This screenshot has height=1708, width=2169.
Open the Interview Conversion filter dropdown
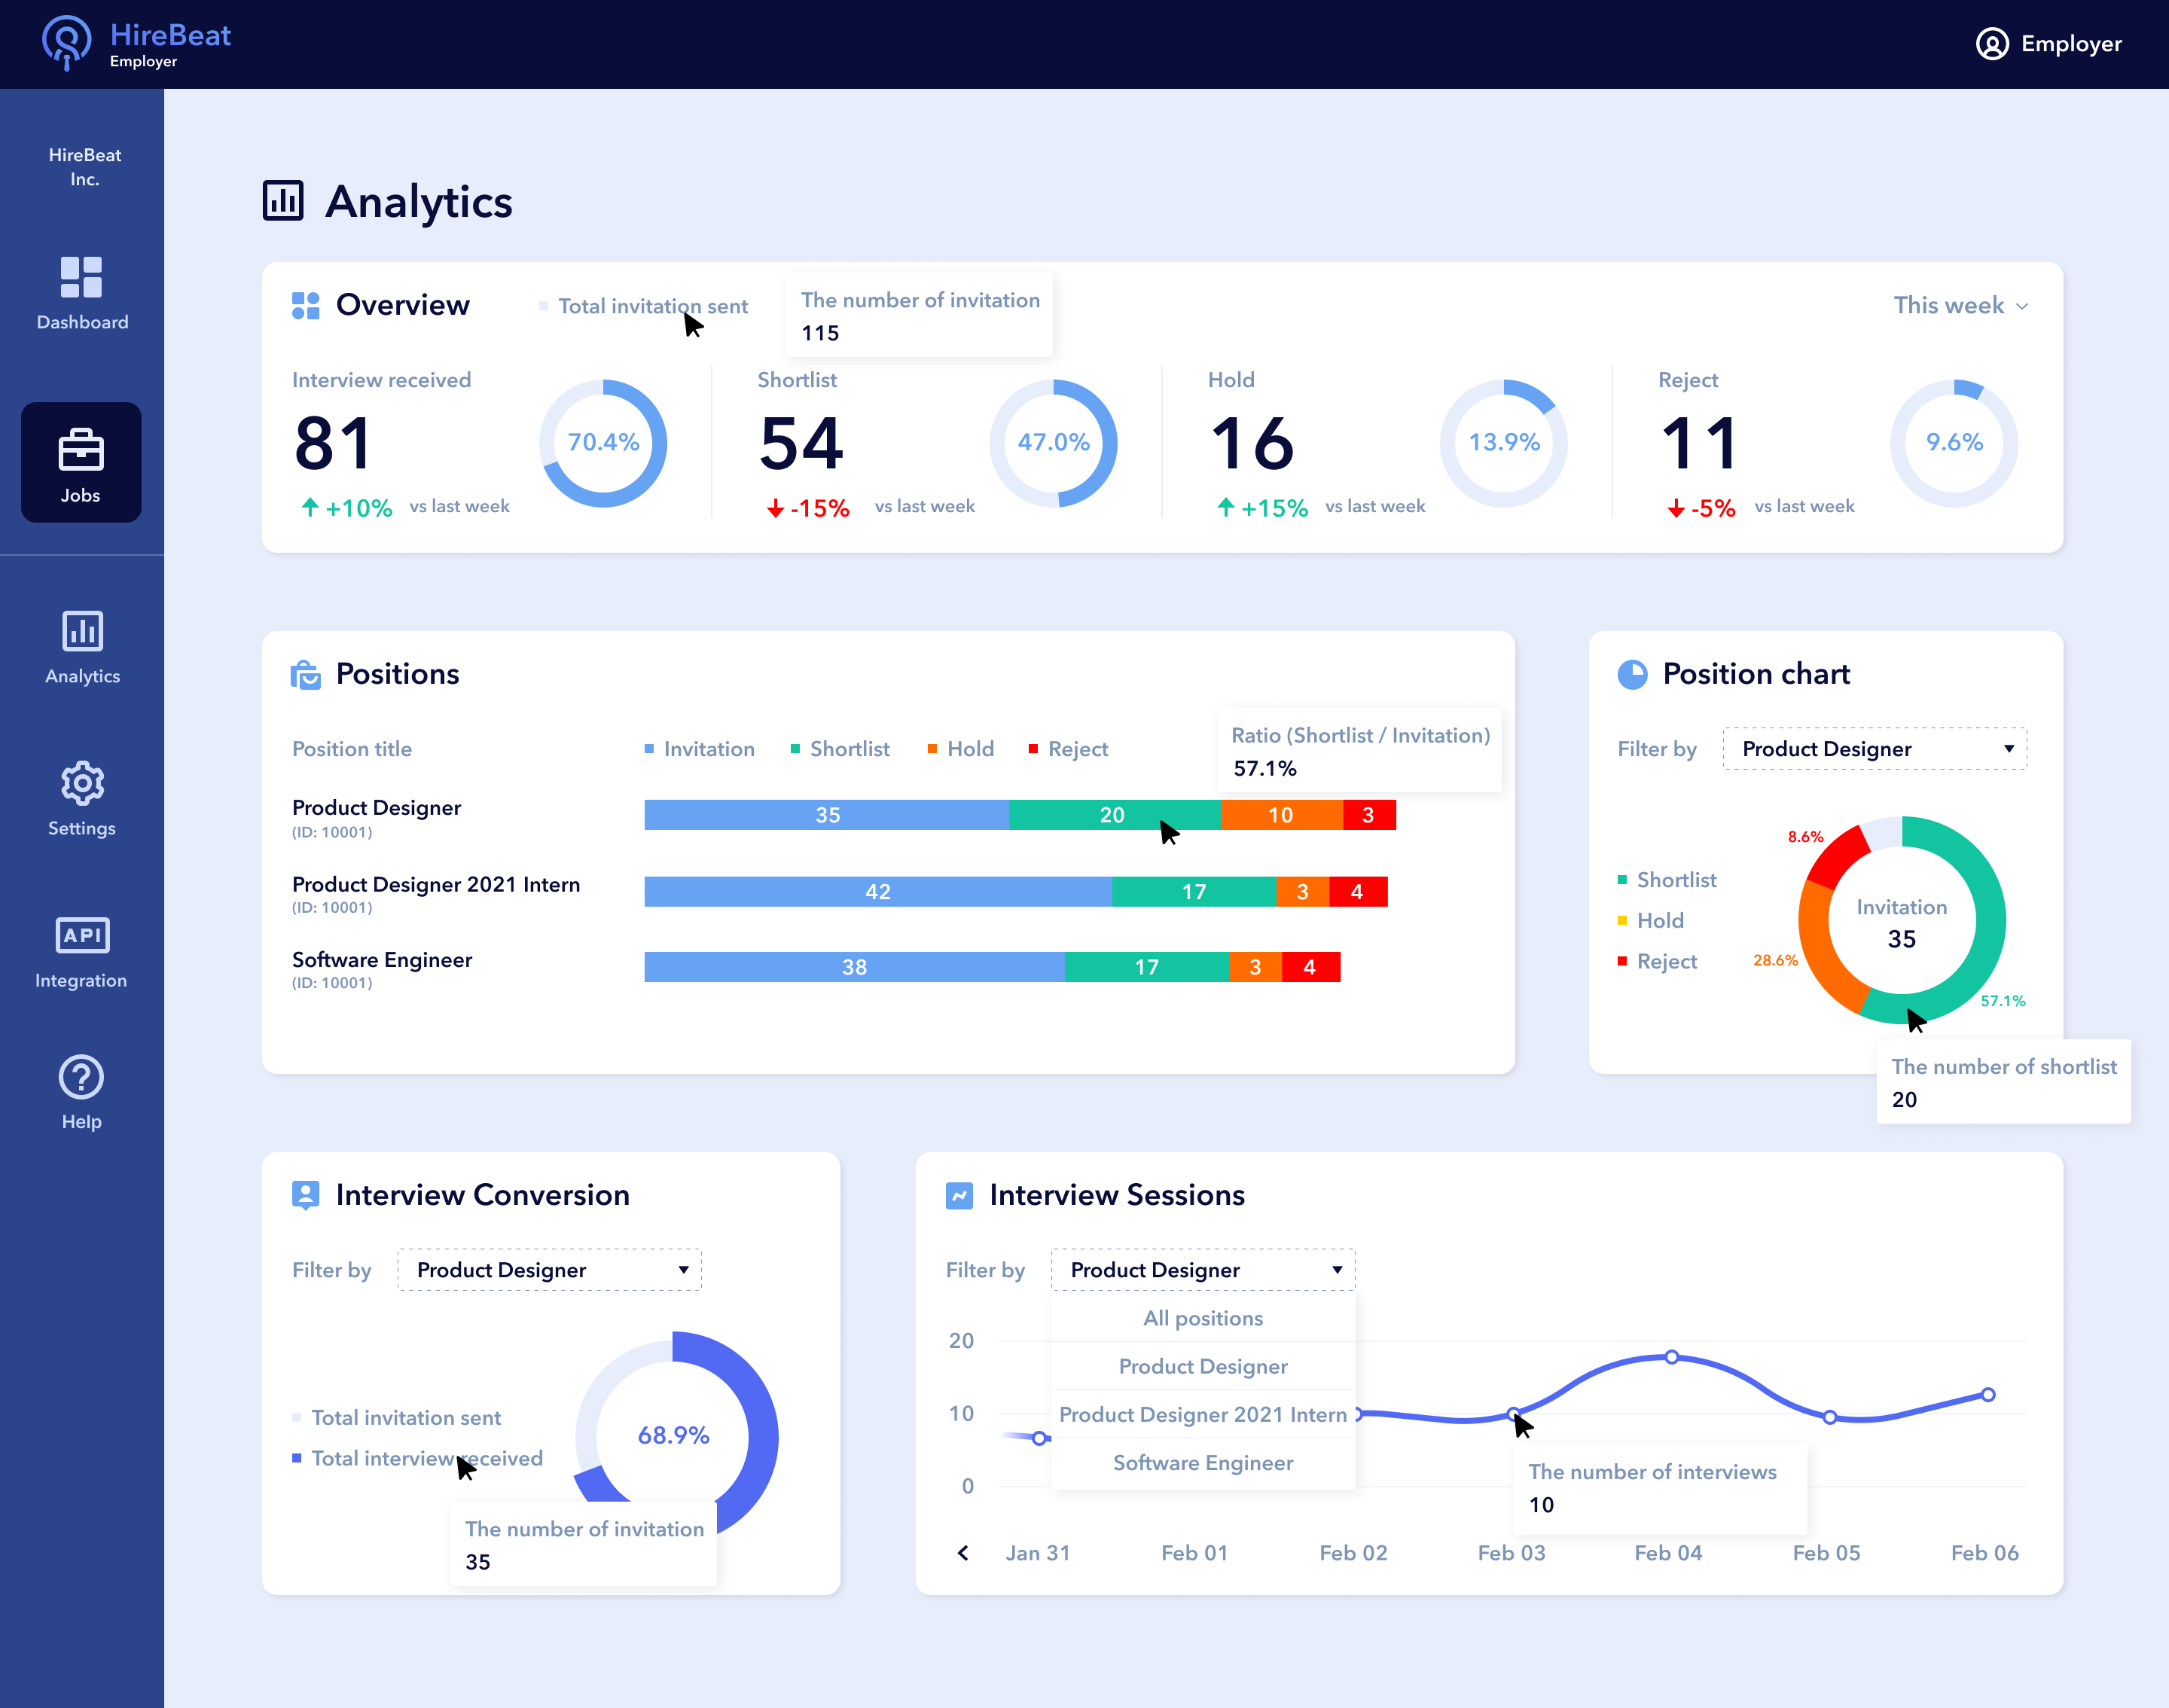click(549, 1270)
